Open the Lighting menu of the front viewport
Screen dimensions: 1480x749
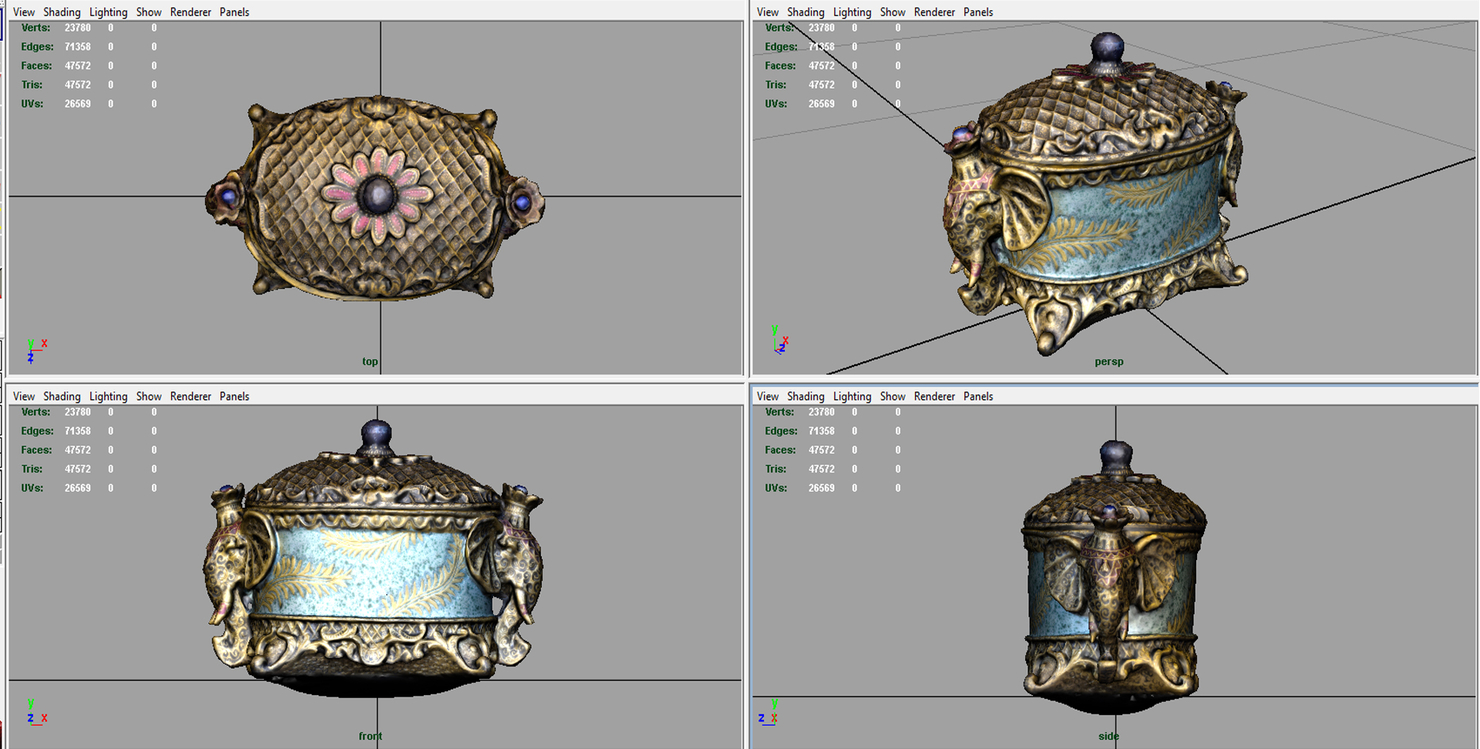click(x=108, y=396)
